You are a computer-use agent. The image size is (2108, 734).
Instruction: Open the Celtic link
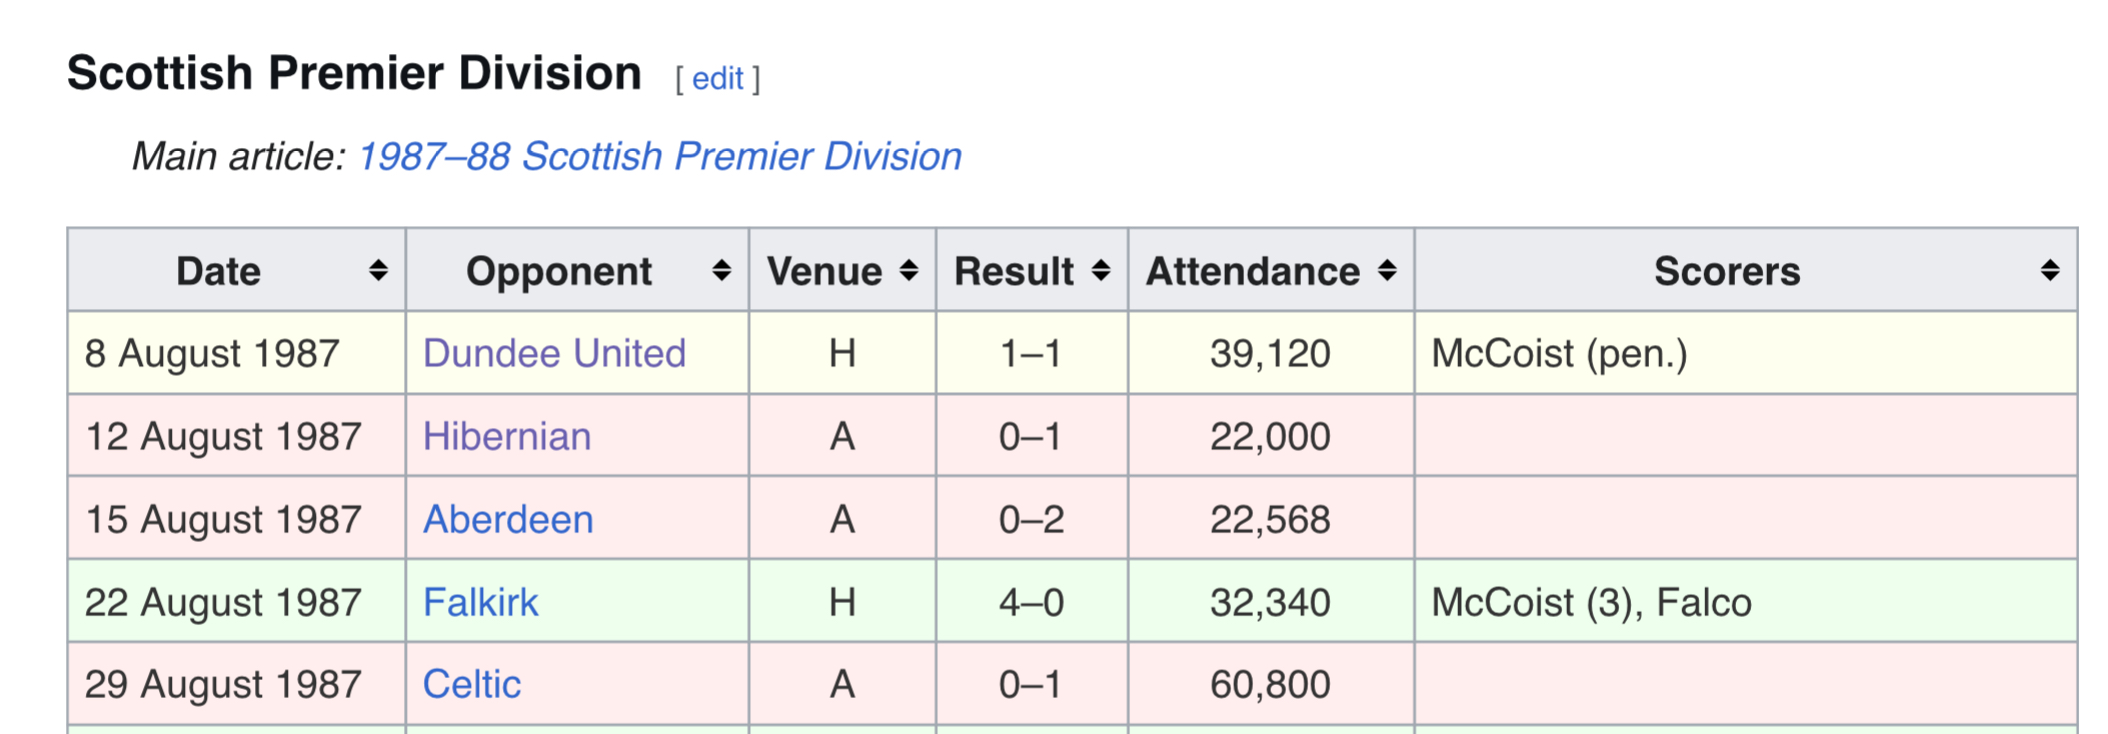pyautogui.click(x=472, y=684)
